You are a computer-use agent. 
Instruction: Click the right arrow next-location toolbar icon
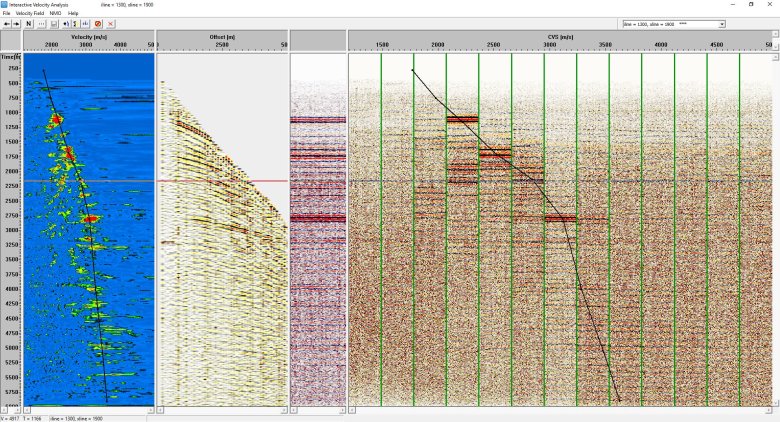(x=16, y=23)
